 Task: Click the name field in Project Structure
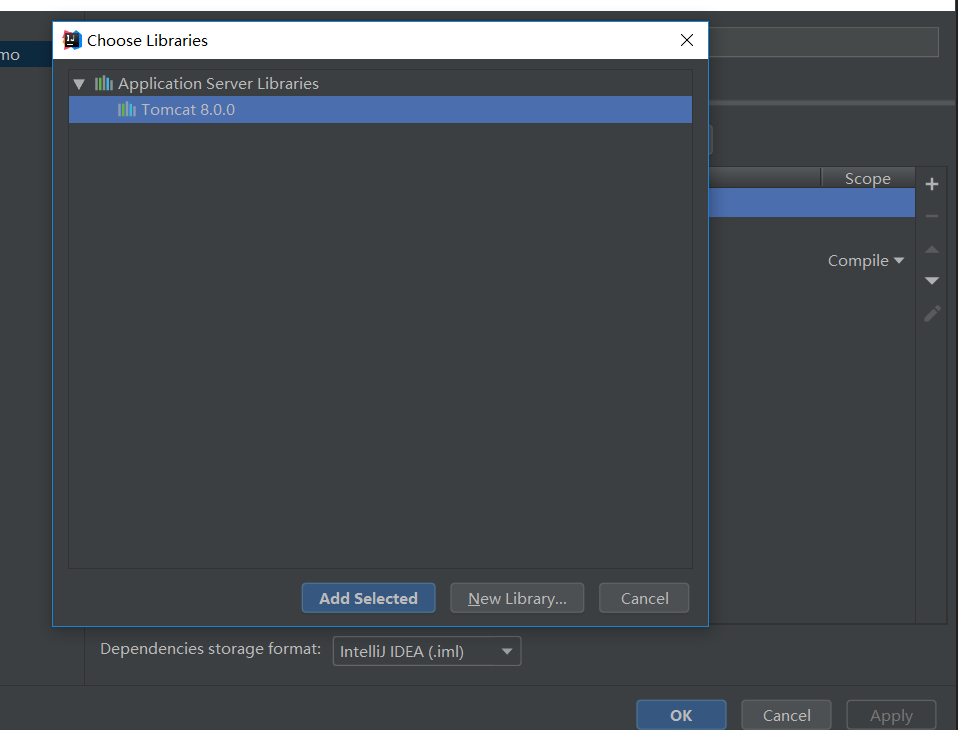823,42
